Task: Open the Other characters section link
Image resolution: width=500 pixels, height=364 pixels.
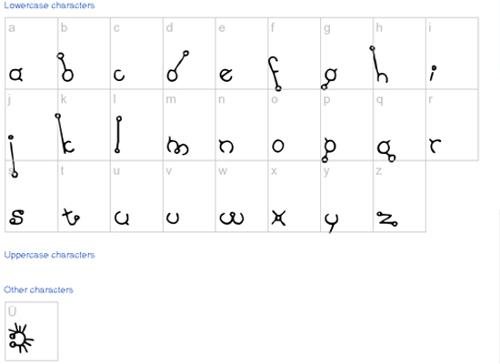Action: pos(38,290)
